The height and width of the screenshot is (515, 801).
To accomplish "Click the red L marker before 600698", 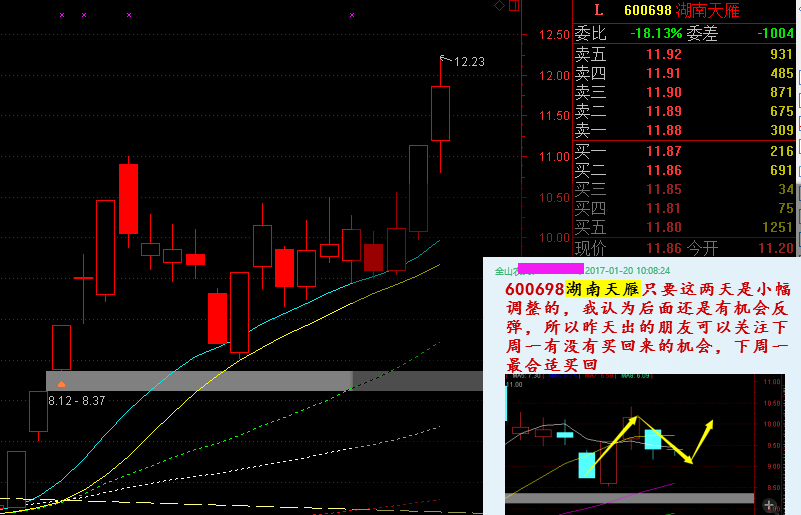I will click(x=599, y=11).
